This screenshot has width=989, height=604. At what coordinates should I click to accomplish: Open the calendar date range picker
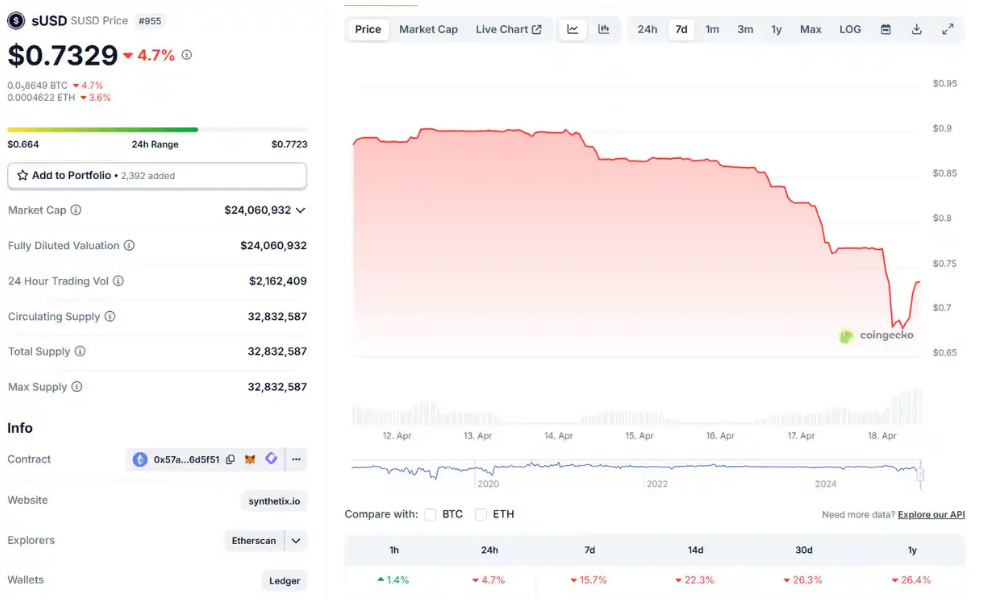(x=886, y=29)
